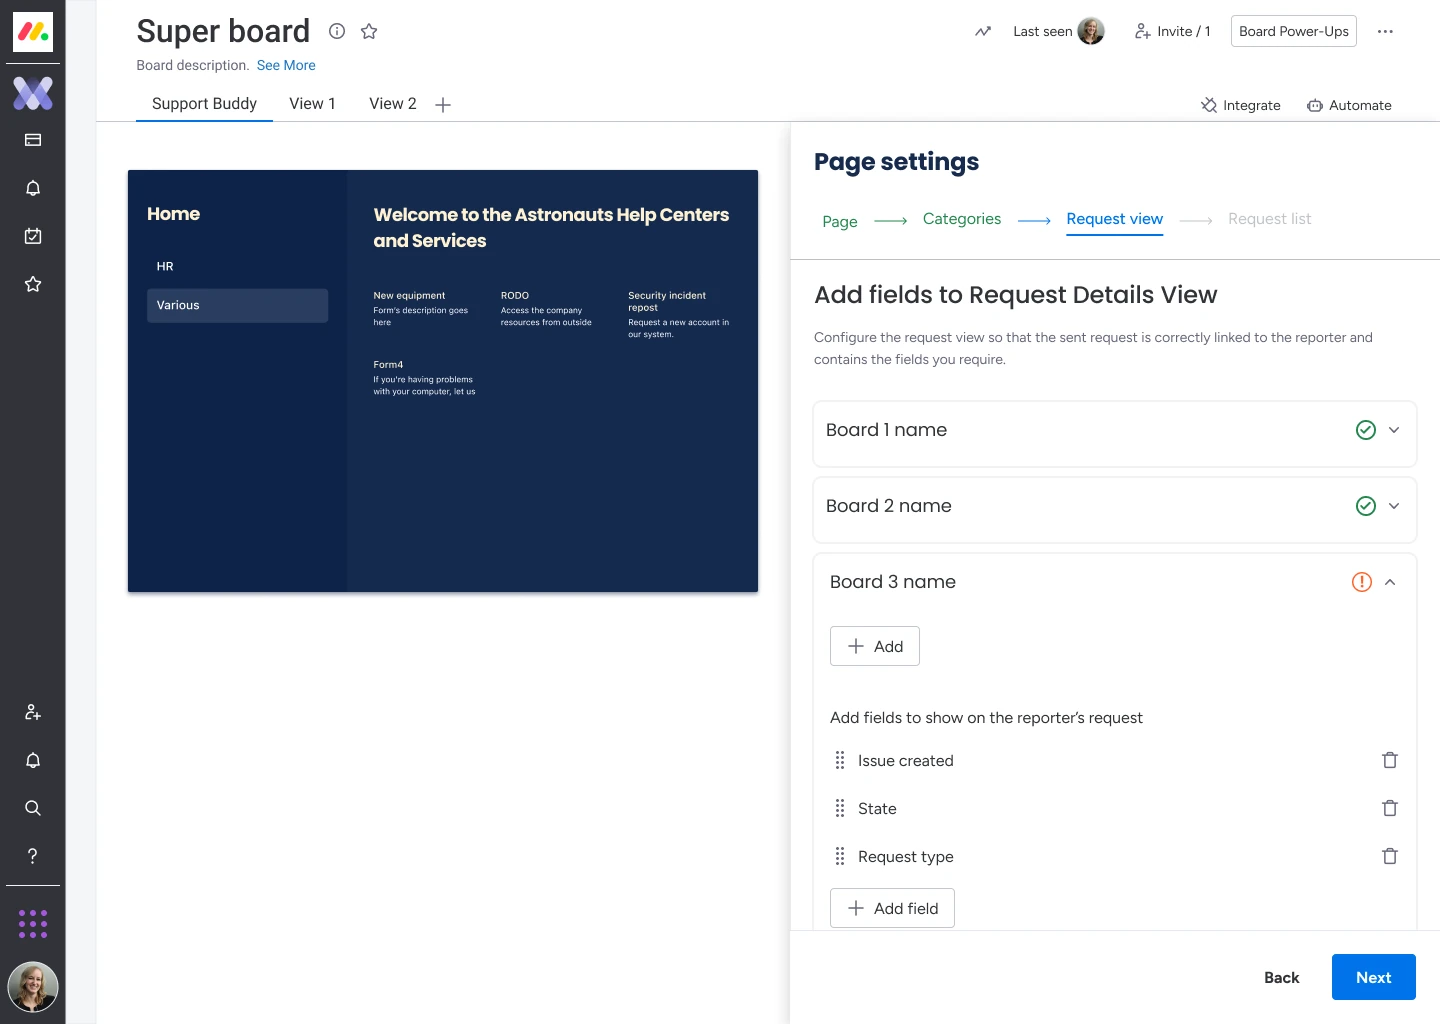Grab drag handle of Issue created

tap(840, 760)
